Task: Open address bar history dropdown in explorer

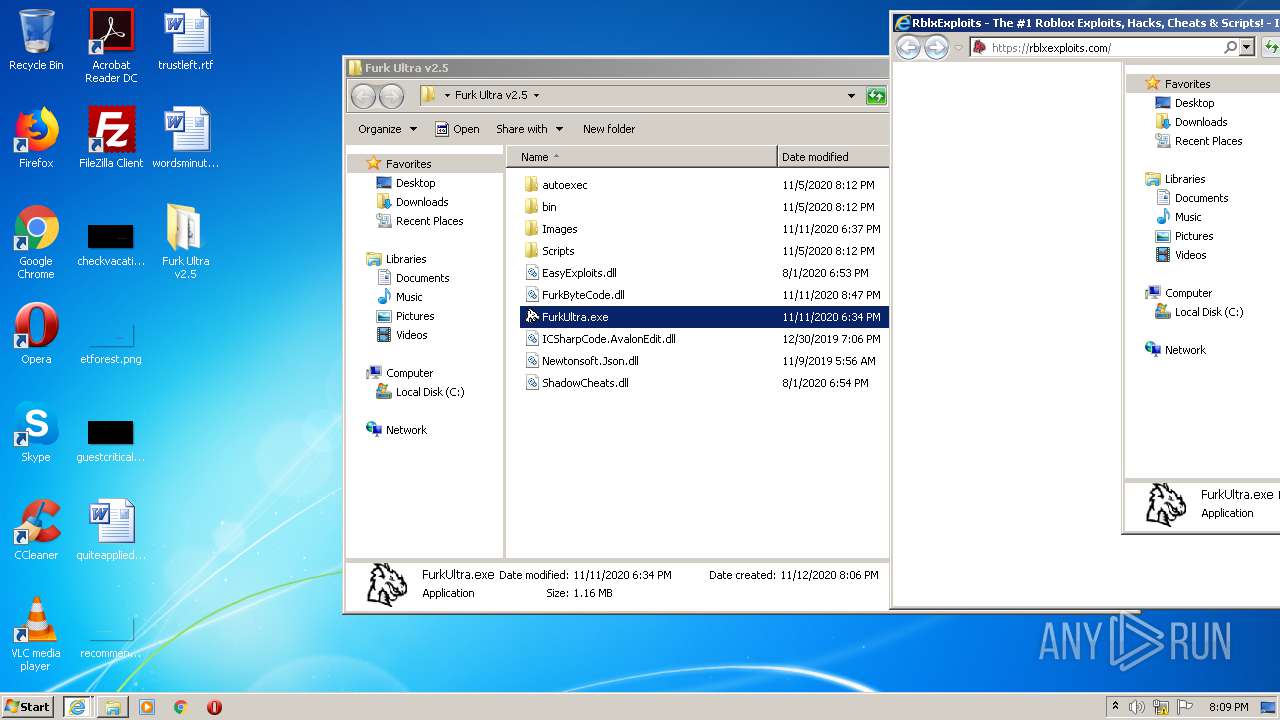Action: coord(851,96)
